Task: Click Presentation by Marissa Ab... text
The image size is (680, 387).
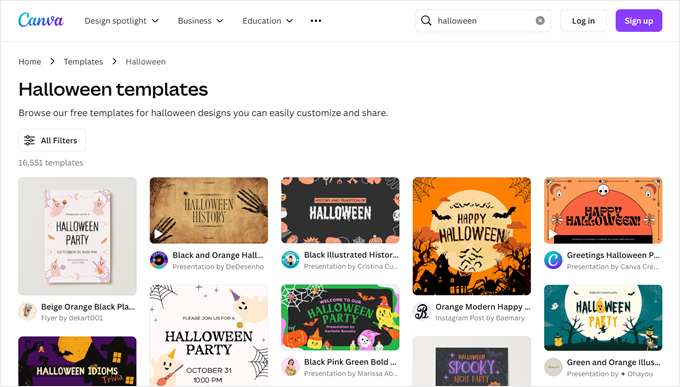Action: (351, 373)
